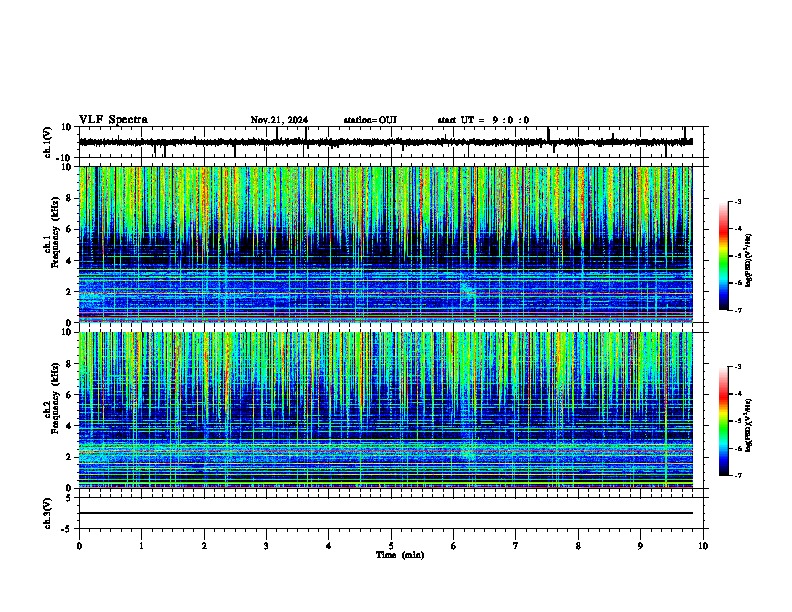
Task: Click the ch.1 waveform trace panel
Action: (x=391, y=142)
